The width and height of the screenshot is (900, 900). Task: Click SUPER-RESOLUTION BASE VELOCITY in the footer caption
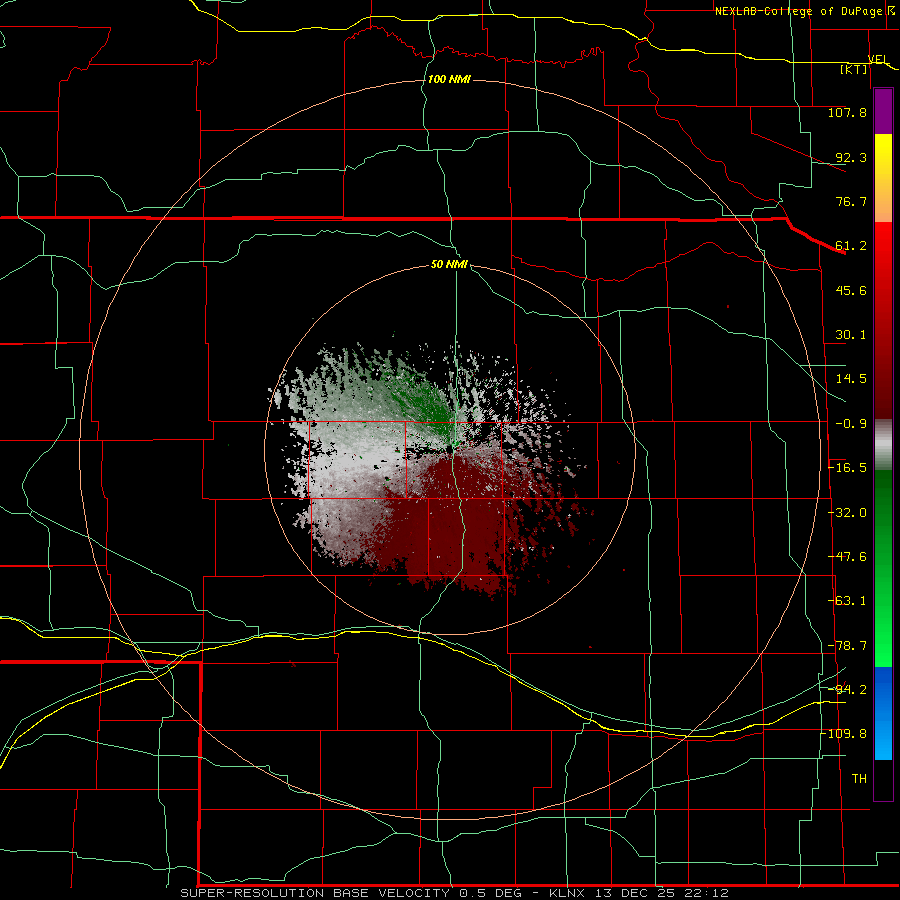point(315,893)
